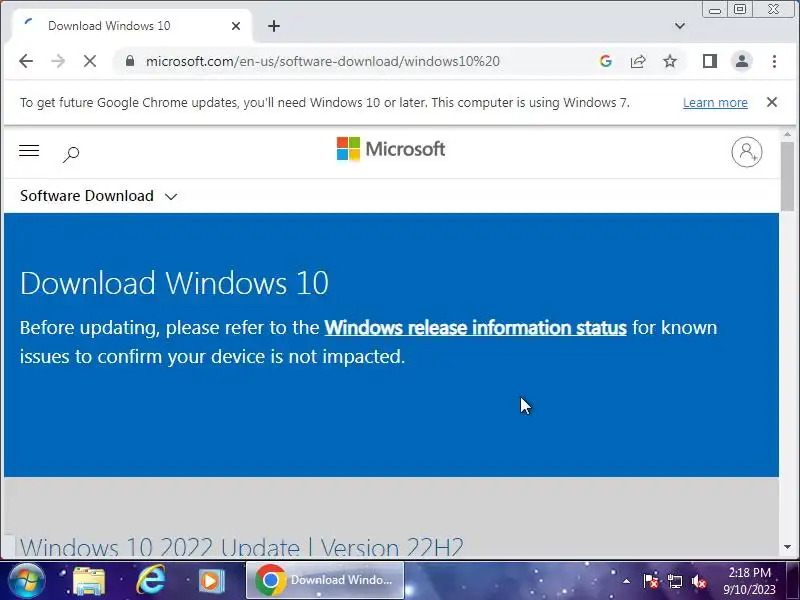The width and height of the screenshot is (800, 600).
Task: Open the Chrome side panel icon
Action: click(710, 61)
